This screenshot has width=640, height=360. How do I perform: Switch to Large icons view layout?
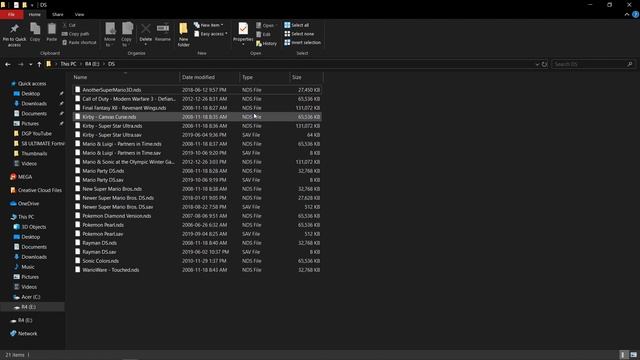point(633,355)
